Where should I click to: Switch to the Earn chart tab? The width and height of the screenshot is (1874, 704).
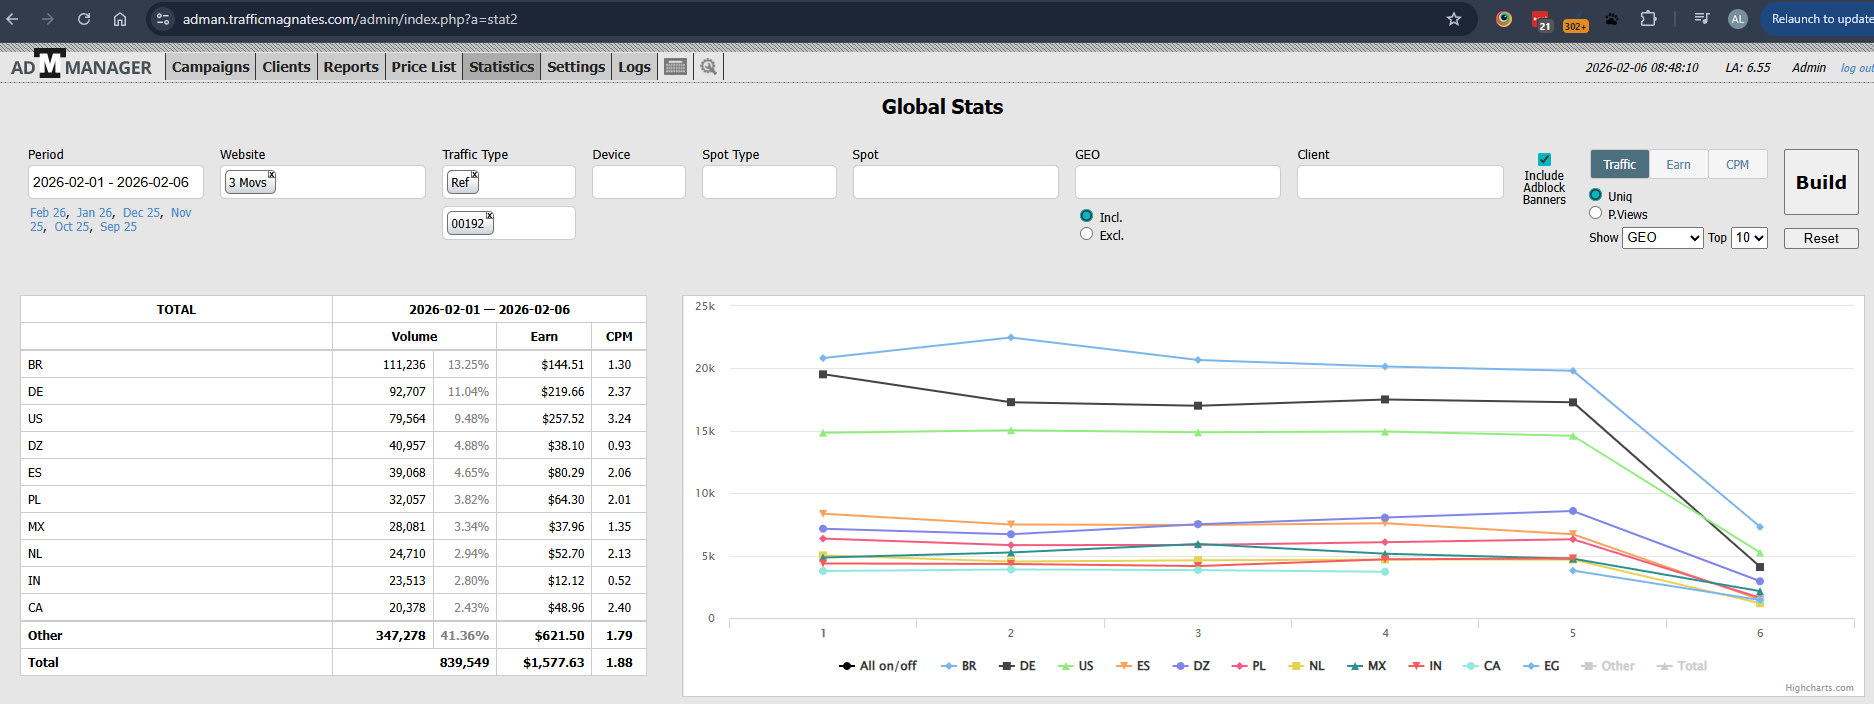1678,165
